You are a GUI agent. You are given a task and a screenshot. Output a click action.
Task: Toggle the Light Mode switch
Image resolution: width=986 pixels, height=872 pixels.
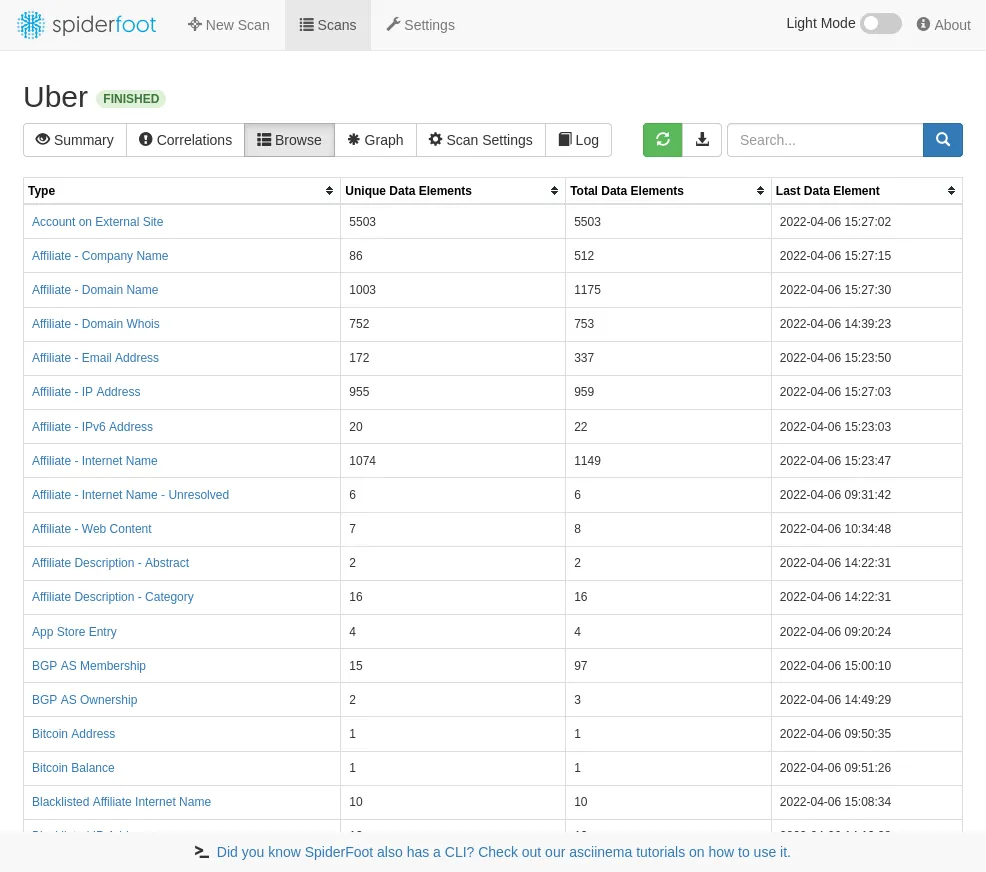tap(880, 24)
